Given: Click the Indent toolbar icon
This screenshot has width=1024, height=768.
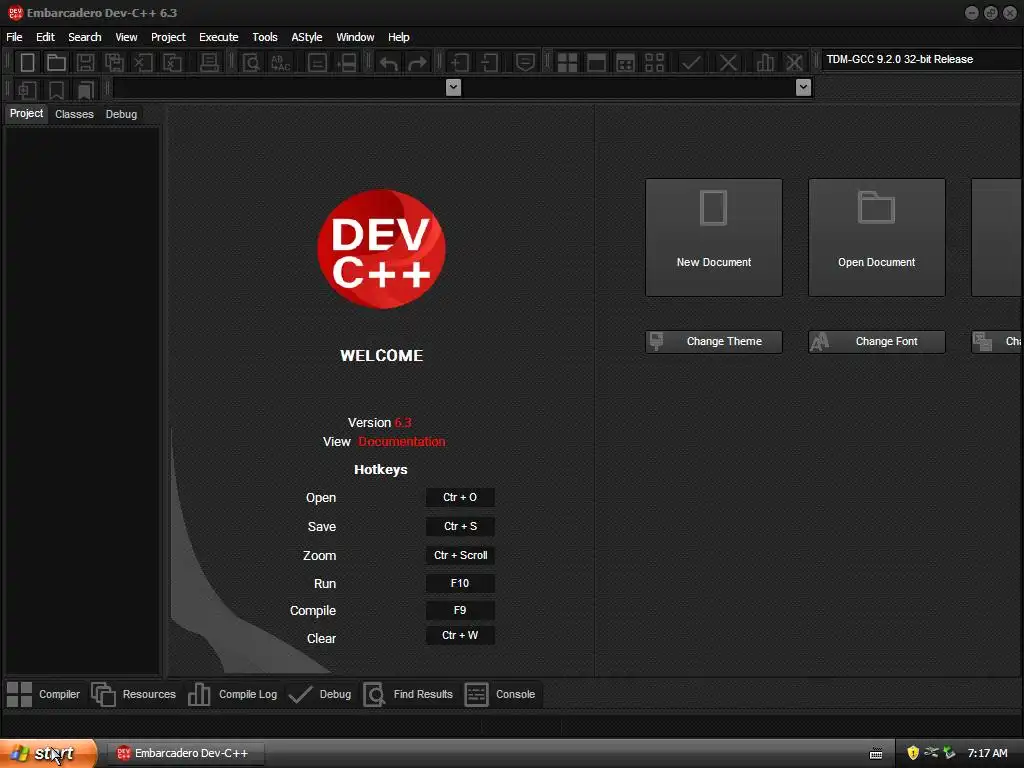Looking at the screenshot, I should 460,63.
